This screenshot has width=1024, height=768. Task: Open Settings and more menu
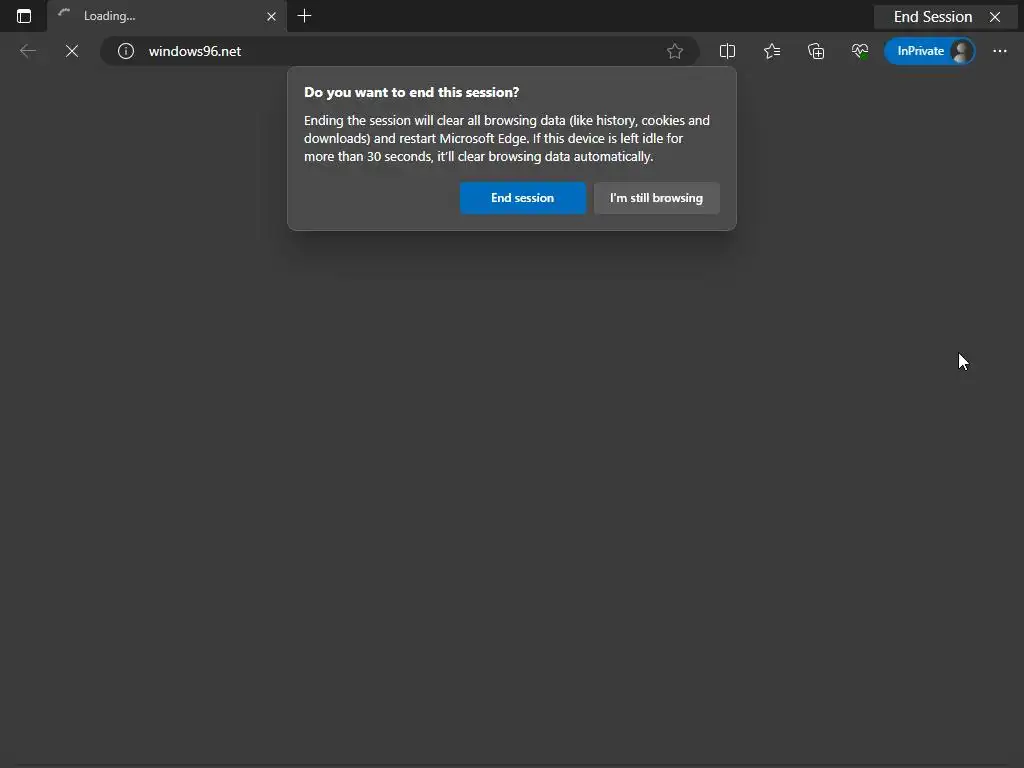coord(1000,51)
